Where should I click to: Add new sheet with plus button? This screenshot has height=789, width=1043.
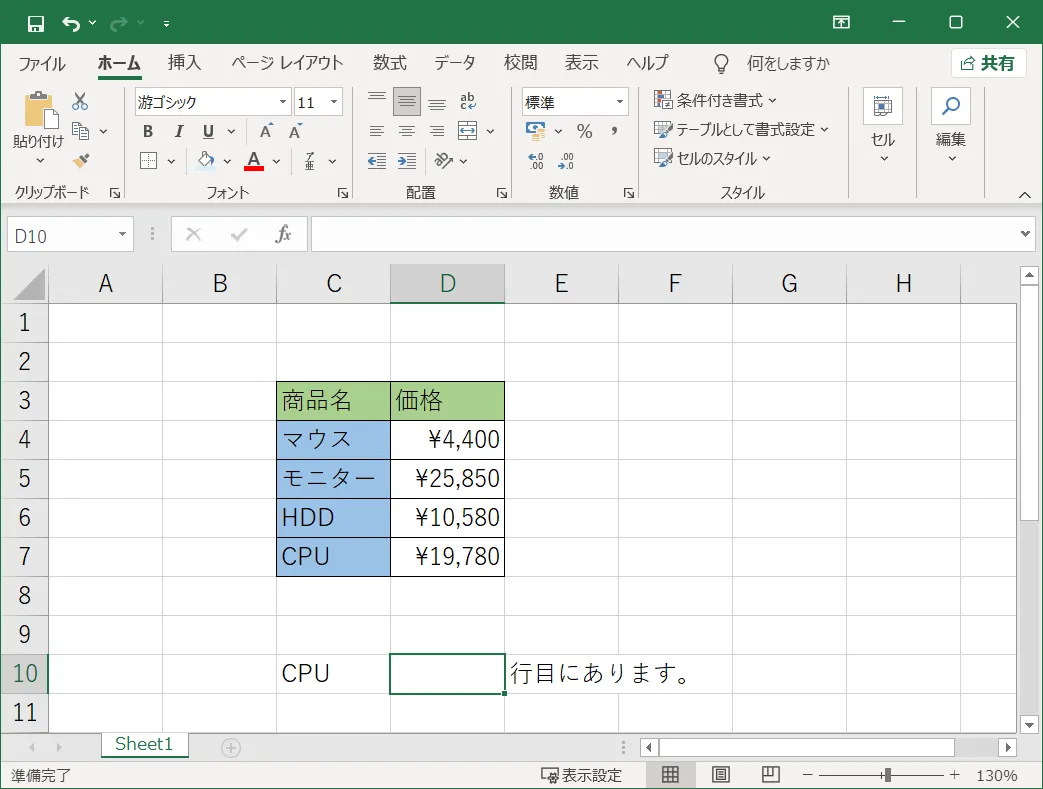pos(231,748)
